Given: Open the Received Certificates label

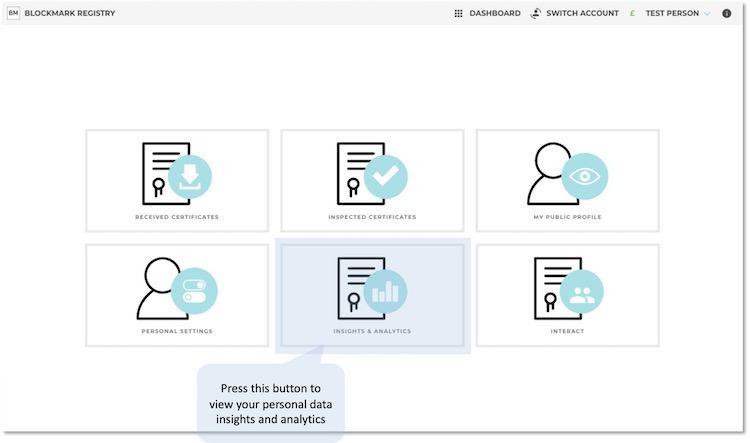Looking at the screenshot, I should [x=177, y=217].
